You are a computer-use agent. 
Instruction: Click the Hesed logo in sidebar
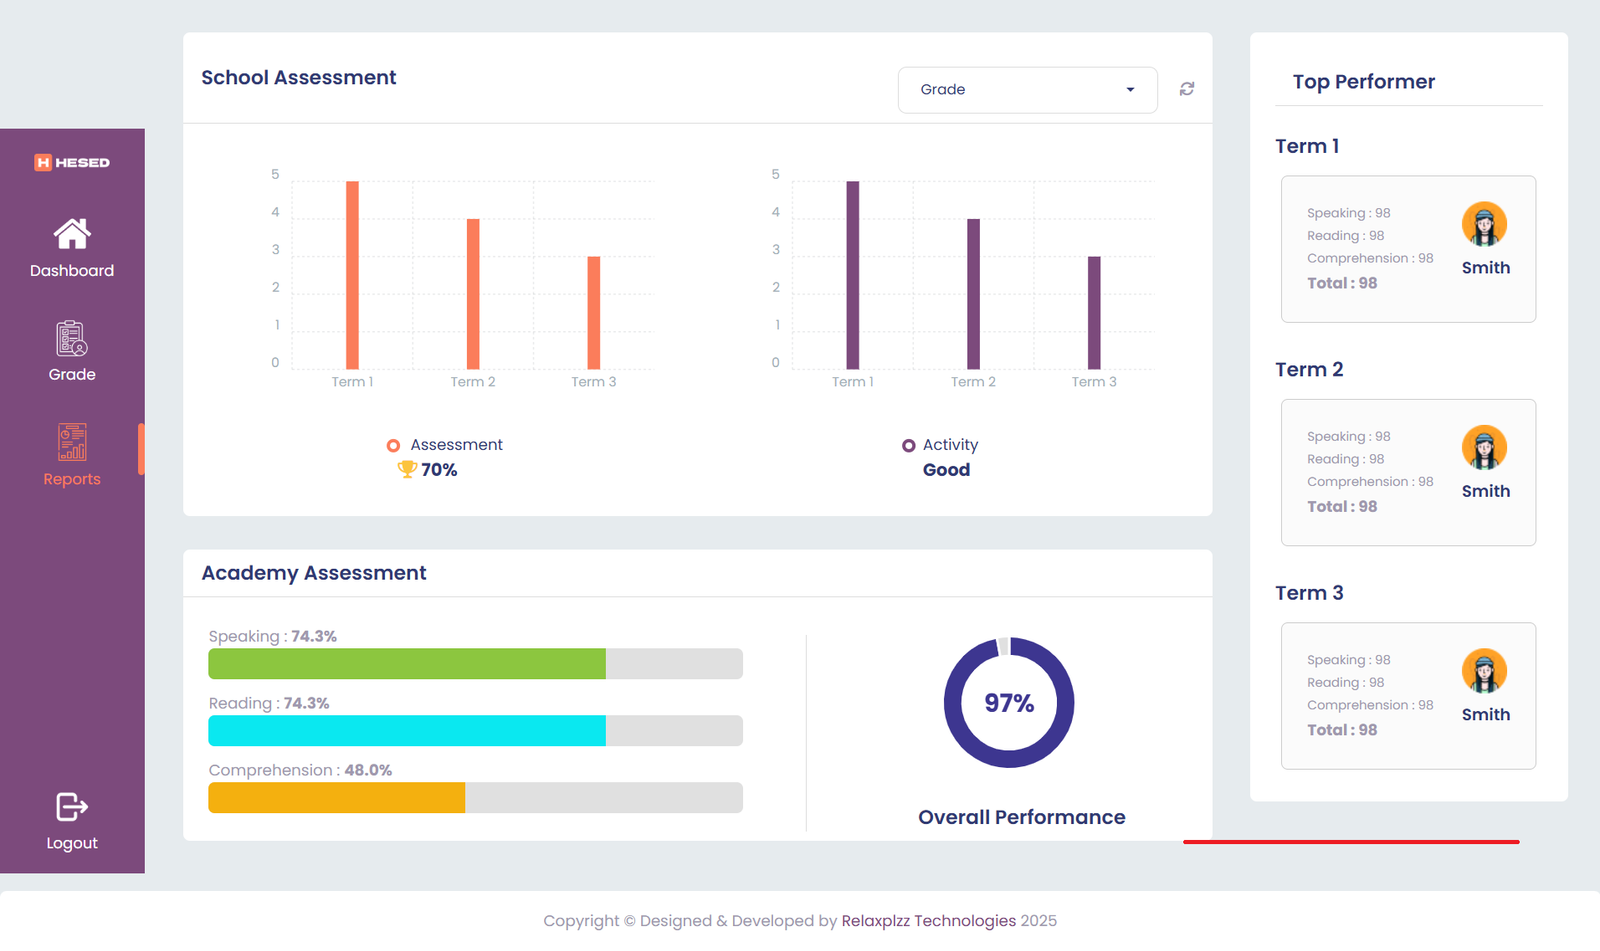[72, 162]
